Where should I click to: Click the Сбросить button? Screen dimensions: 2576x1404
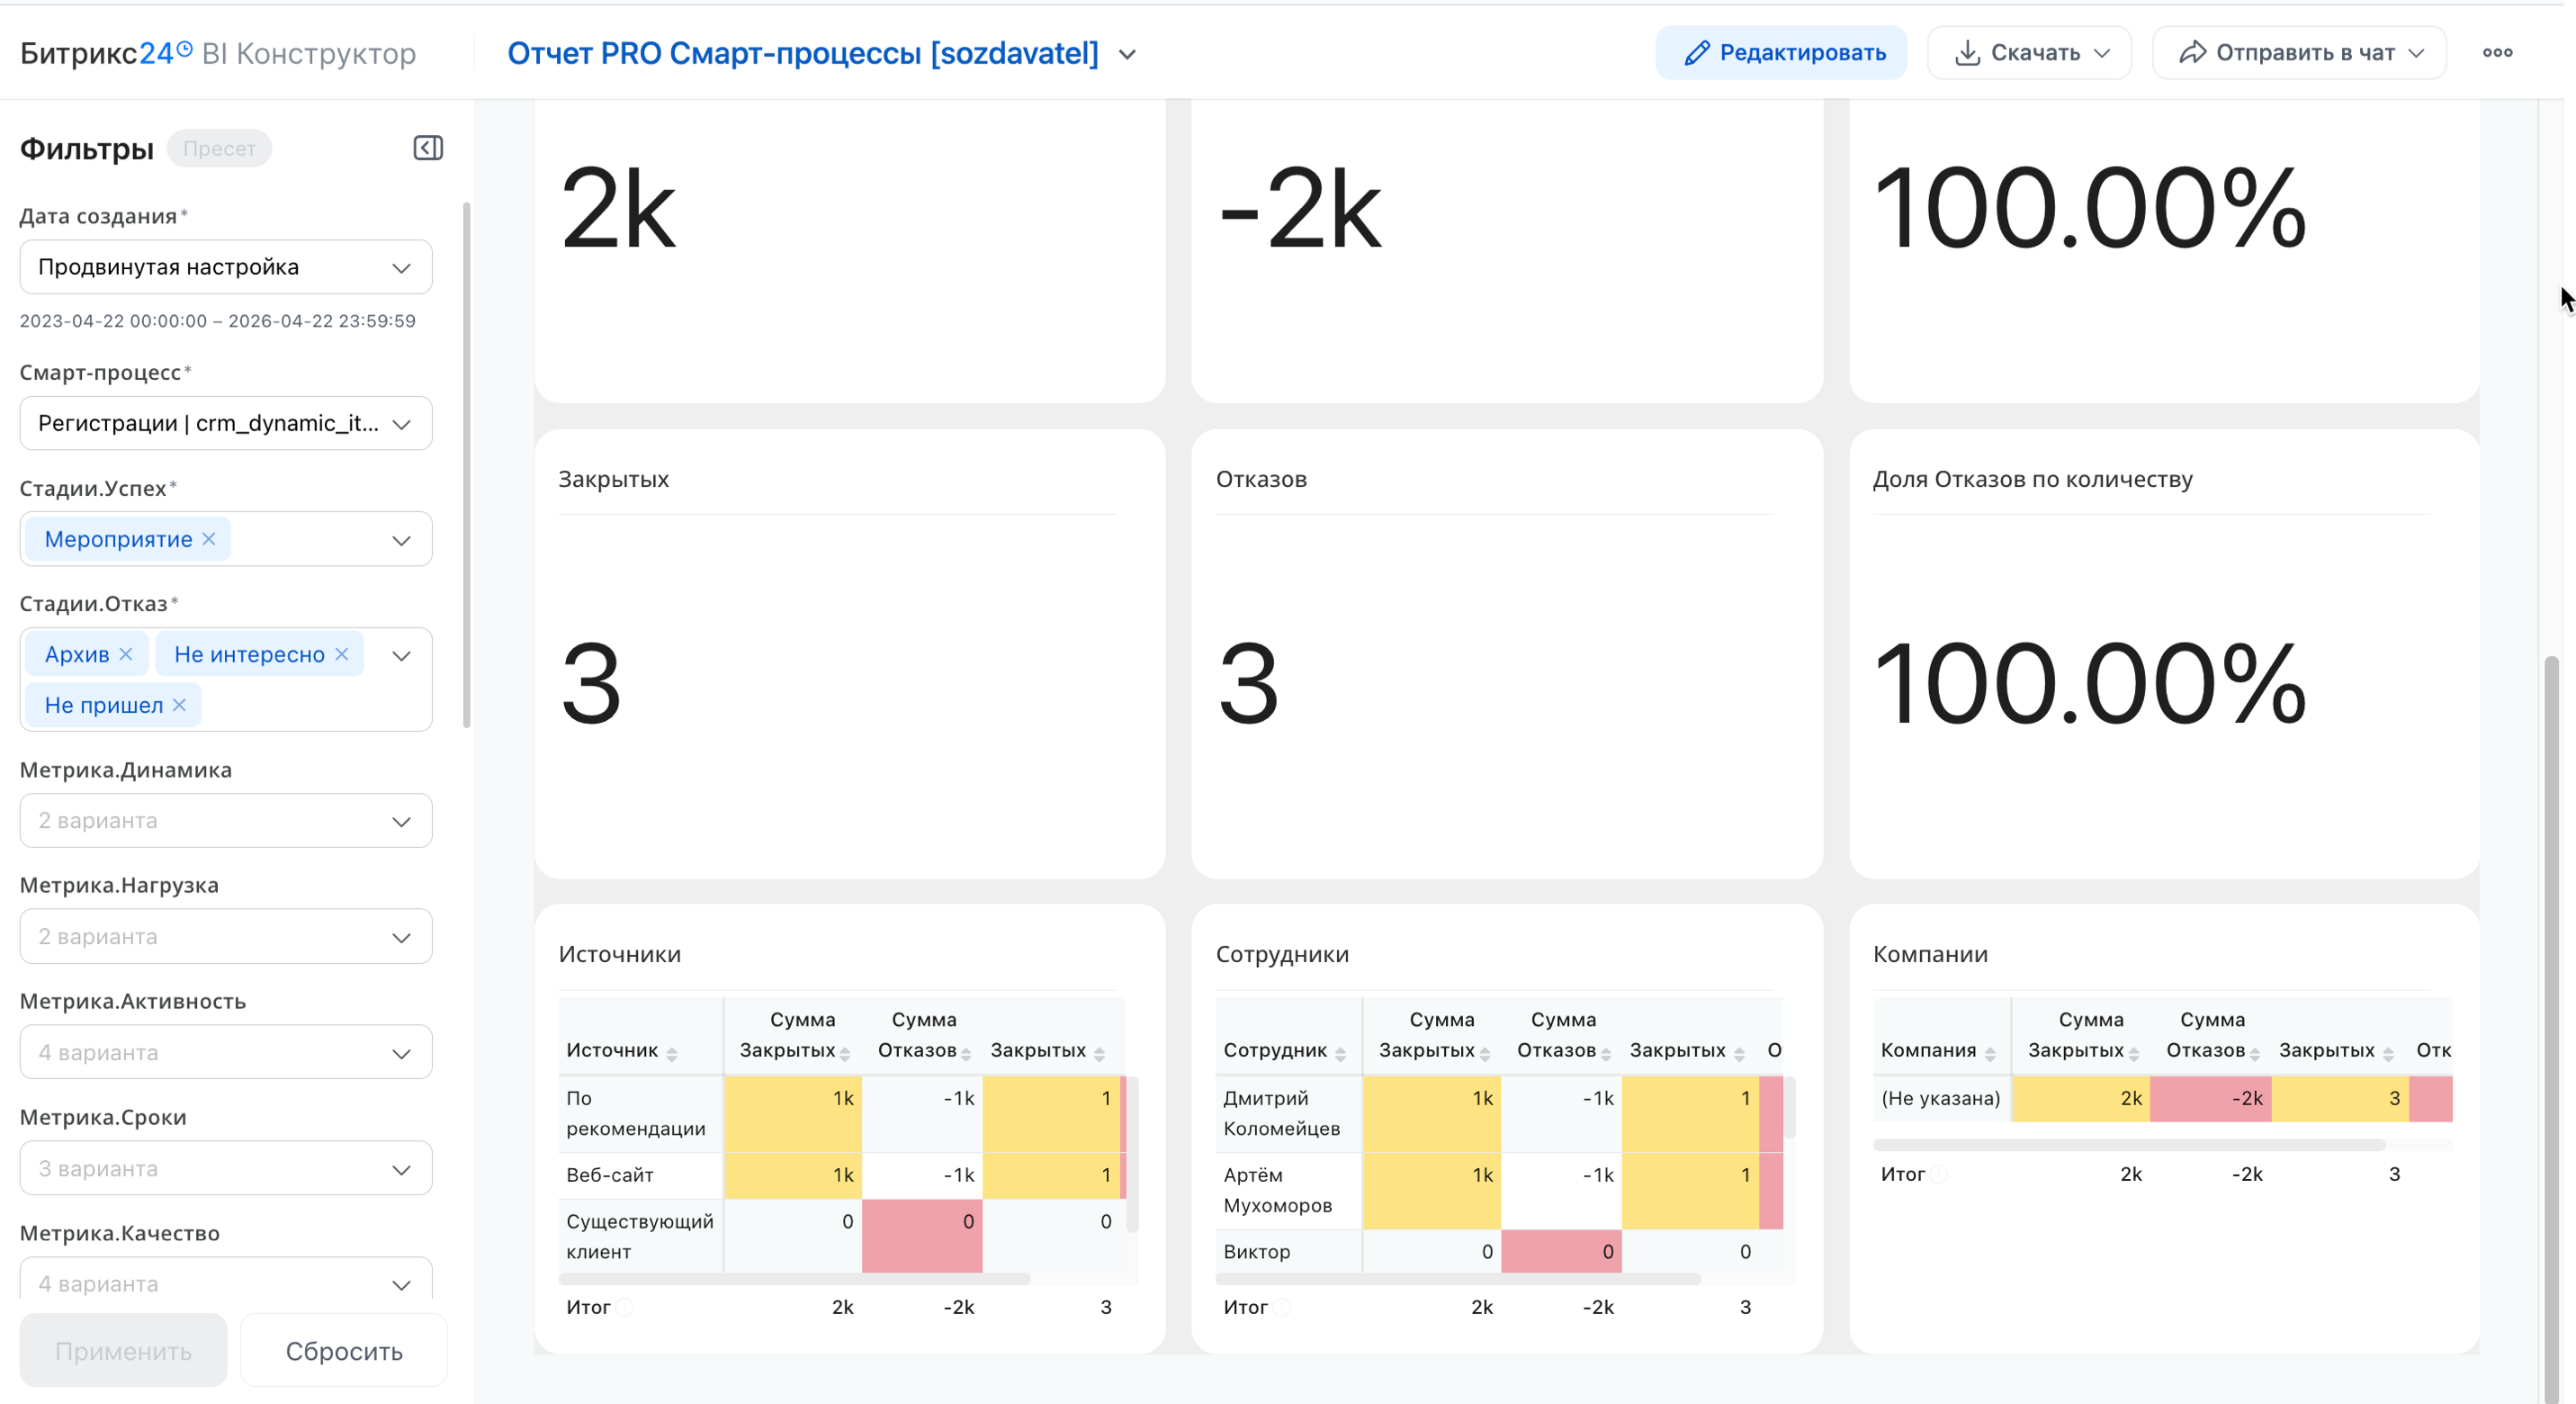(x=343, y=1351)
